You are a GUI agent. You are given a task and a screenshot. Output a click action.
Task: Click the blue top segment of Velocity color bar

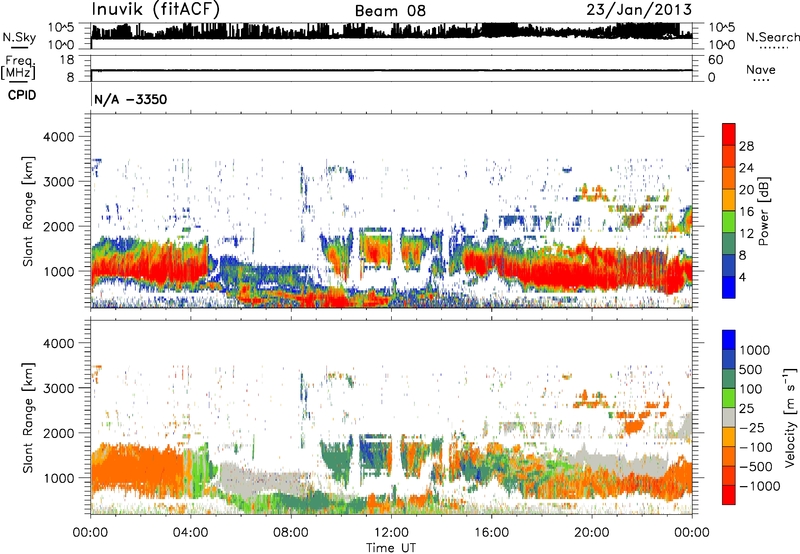point(729,340)
